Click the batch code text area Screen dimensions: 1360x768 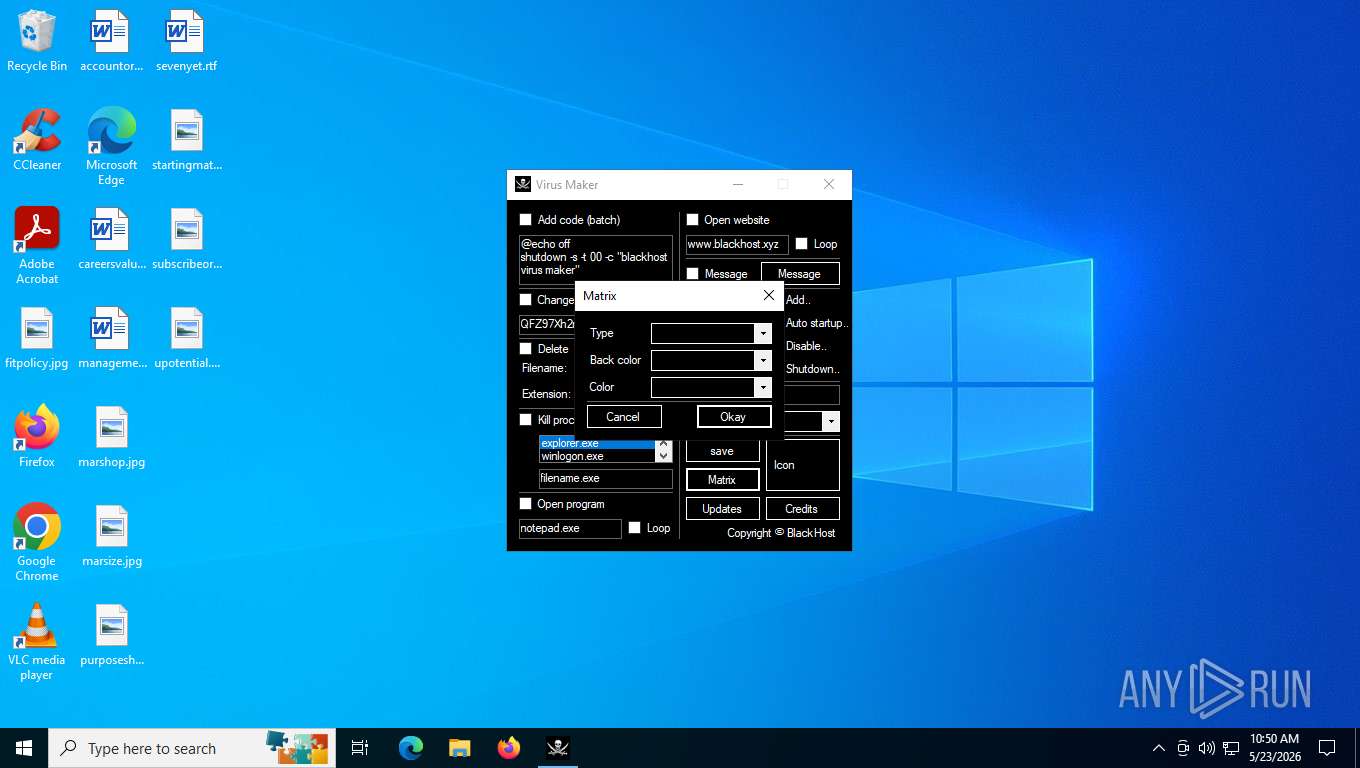pyautogui.click(x=595, y=259)
